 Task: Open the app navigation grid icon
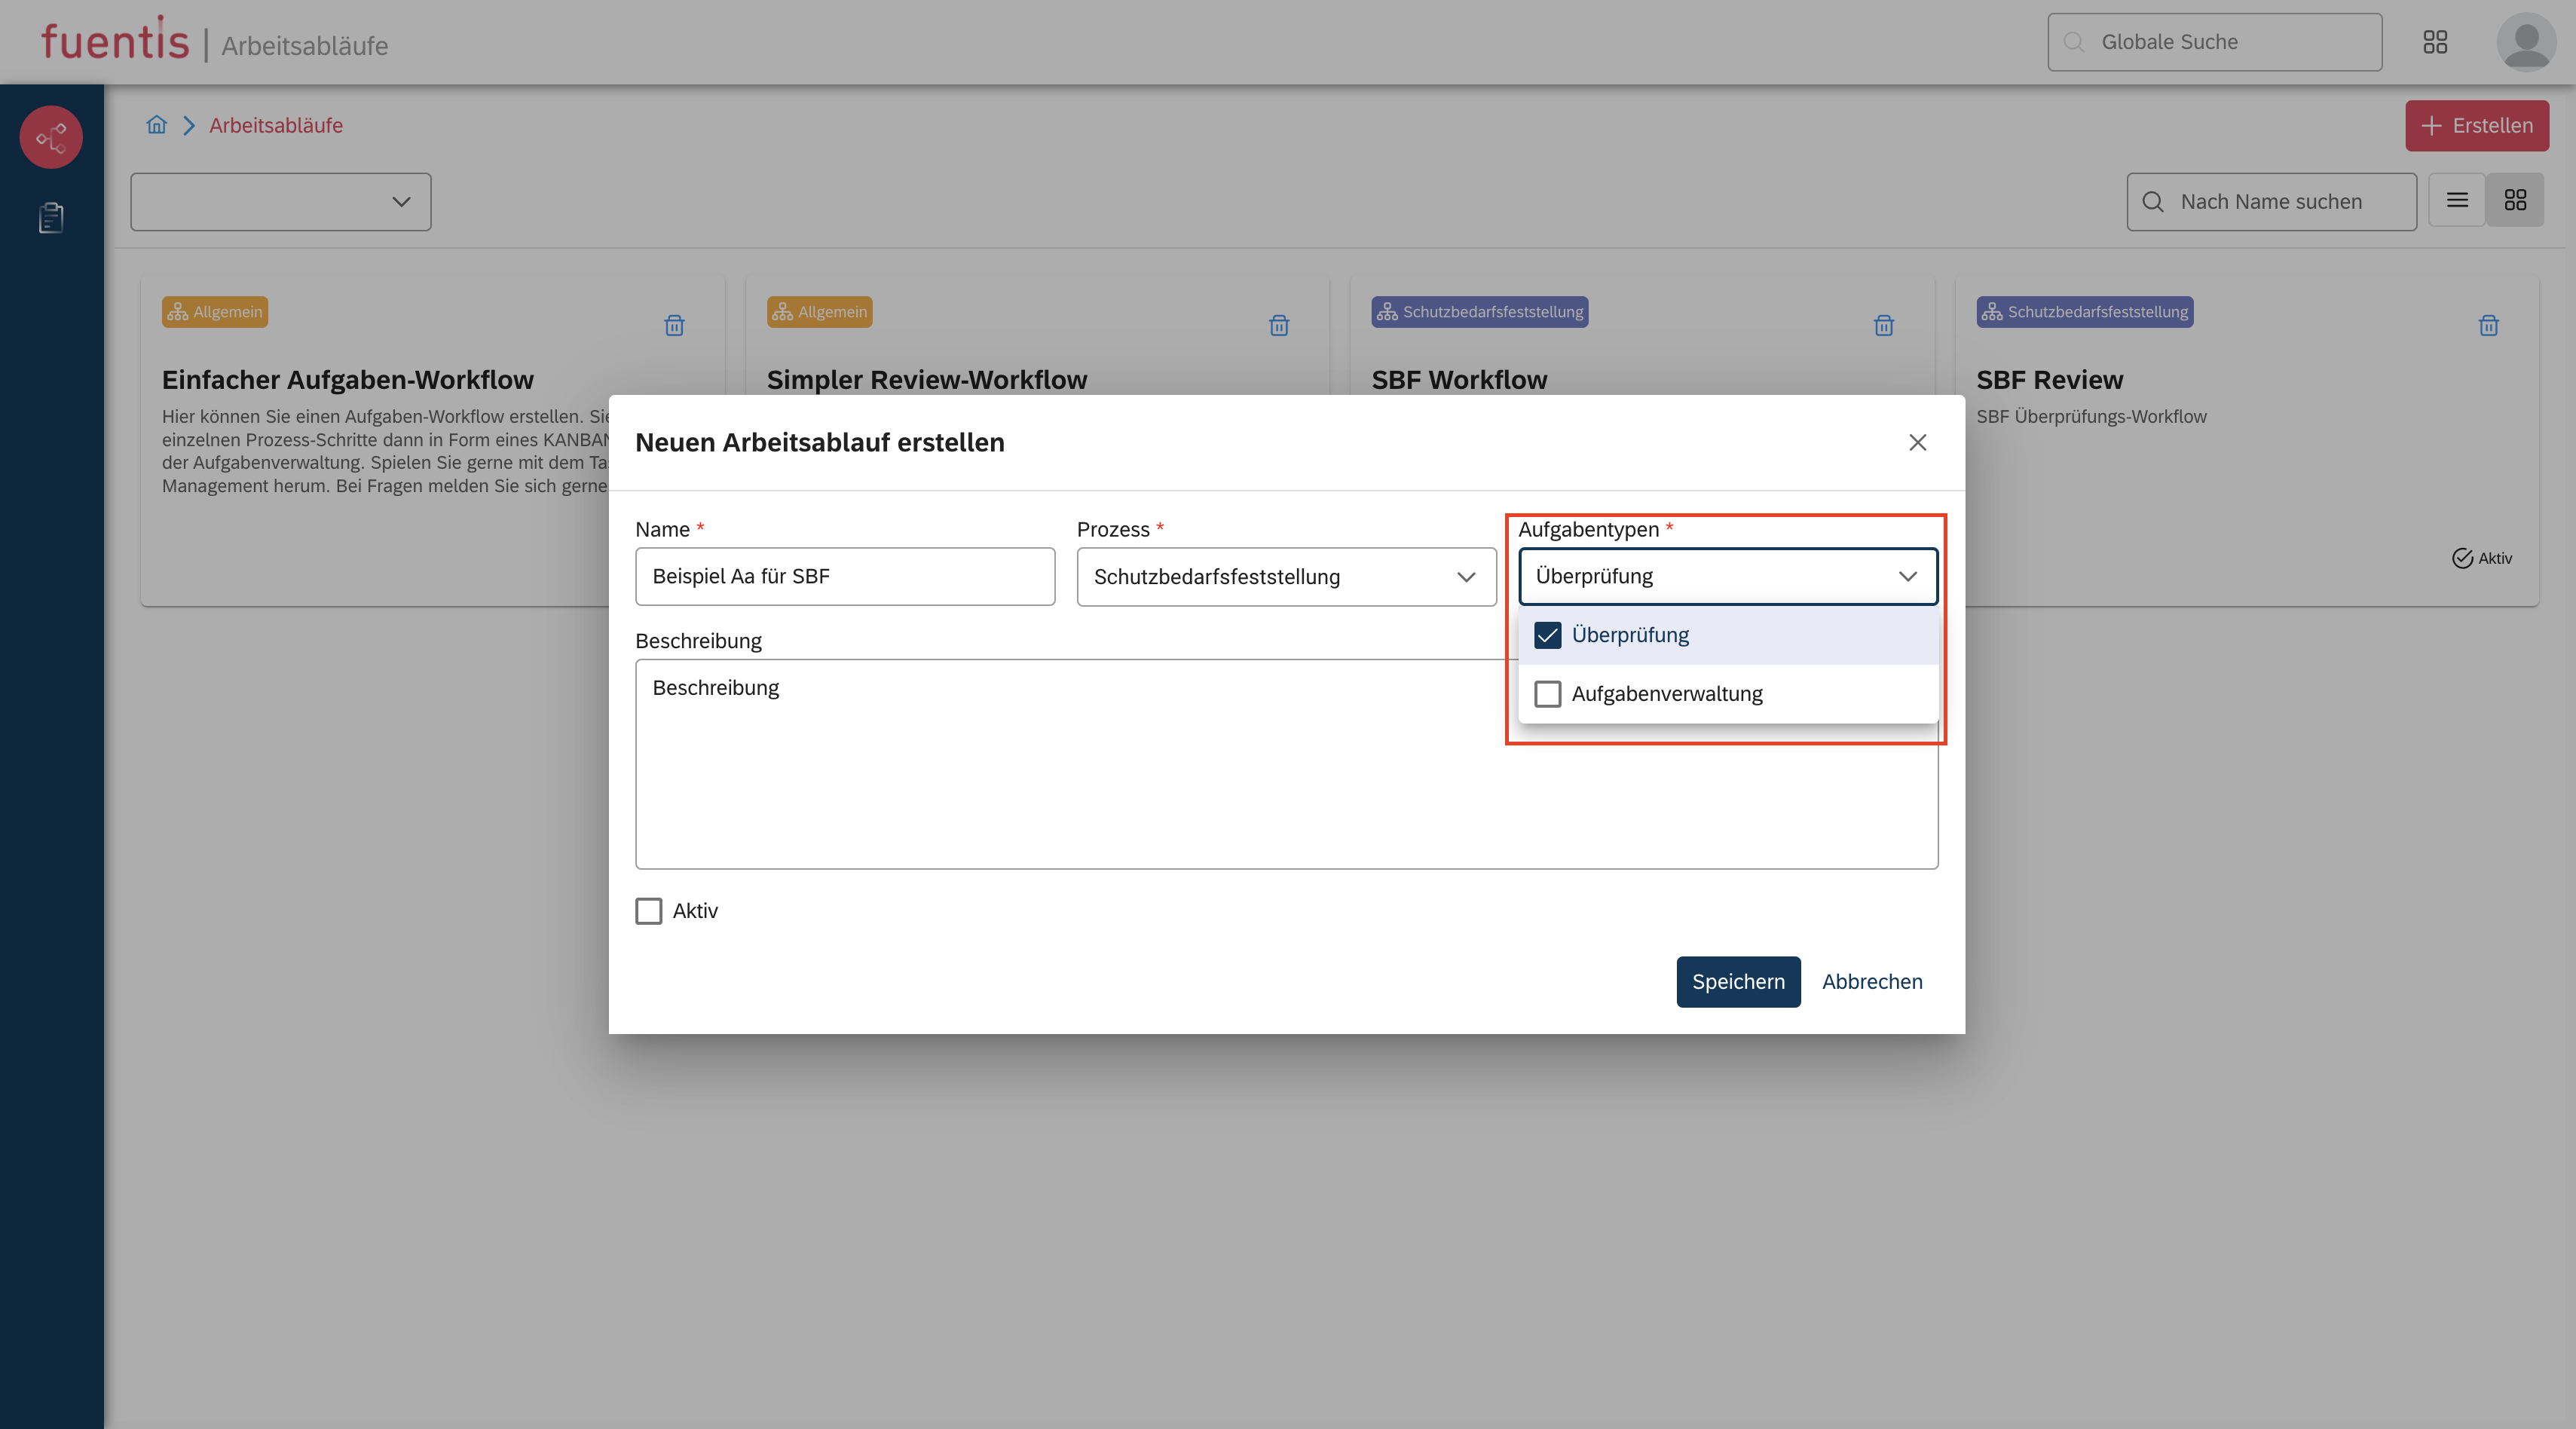point(2435,42)
